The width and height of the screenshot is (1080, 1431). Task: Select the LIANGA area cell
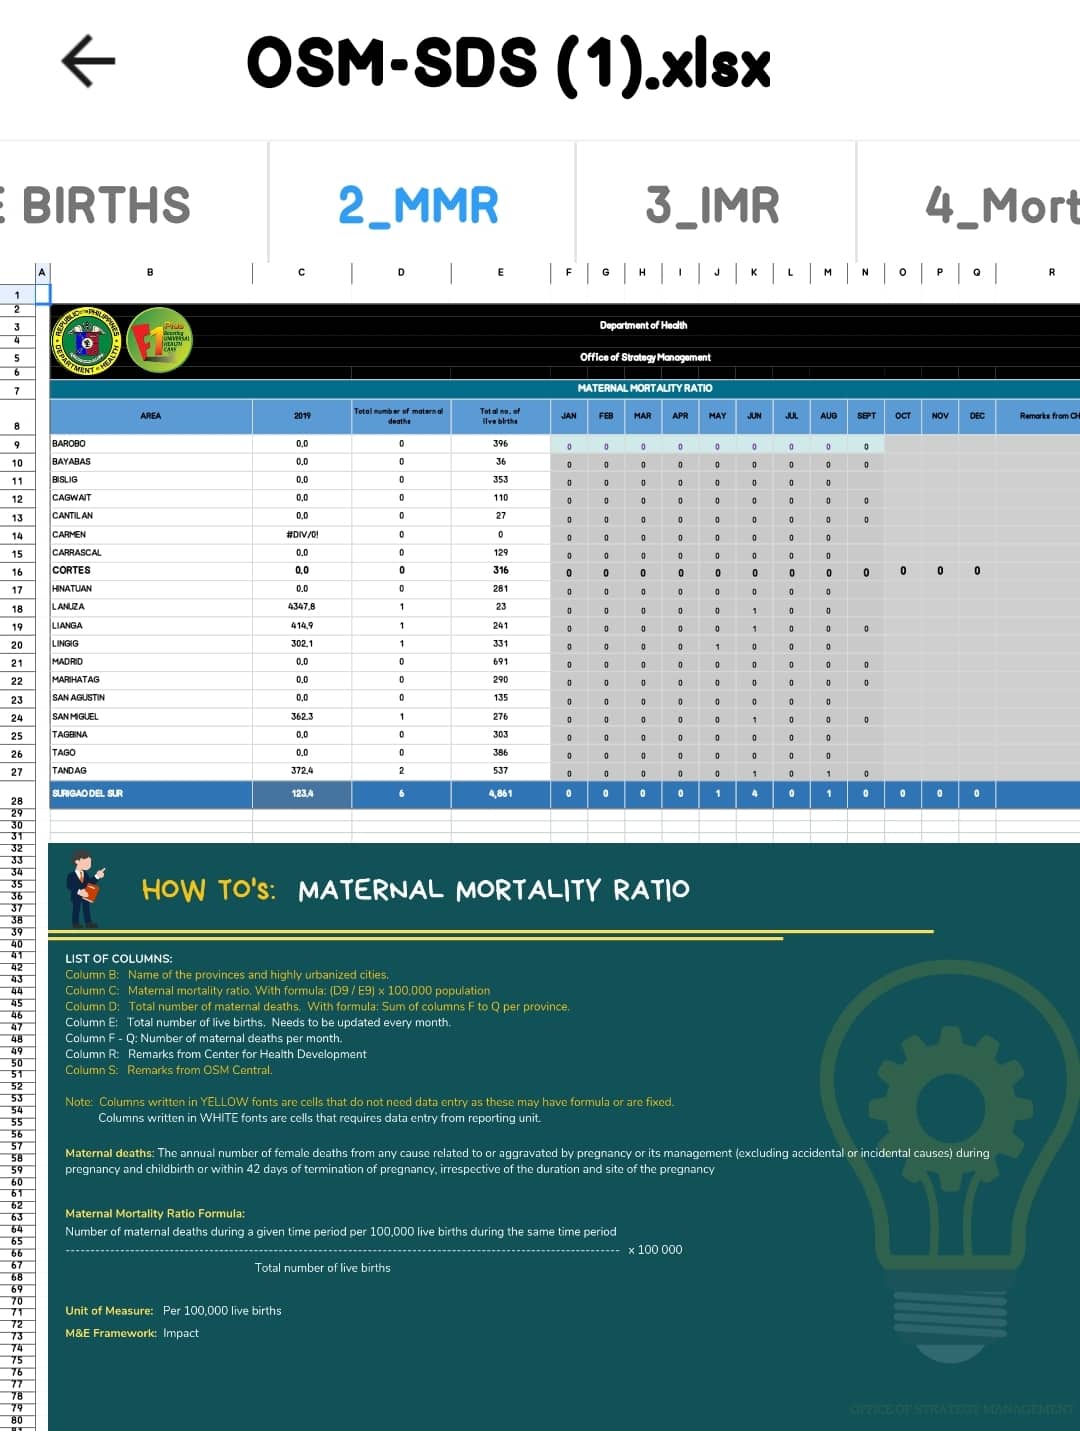151,625
